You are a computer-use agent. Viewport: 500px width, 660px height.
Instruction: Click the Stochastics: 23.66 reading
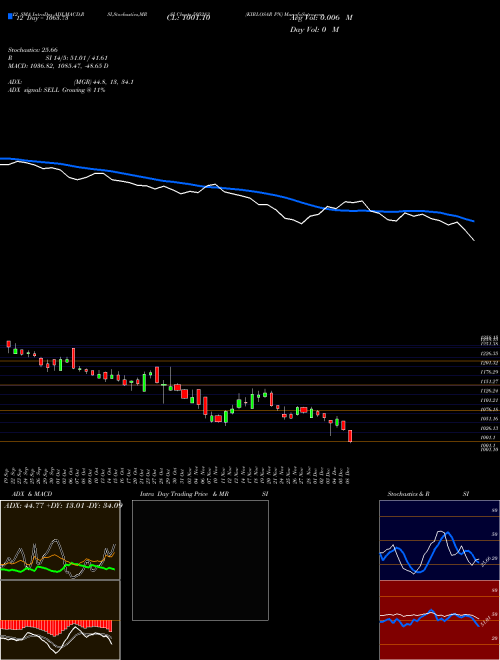(x=33, y=50)
